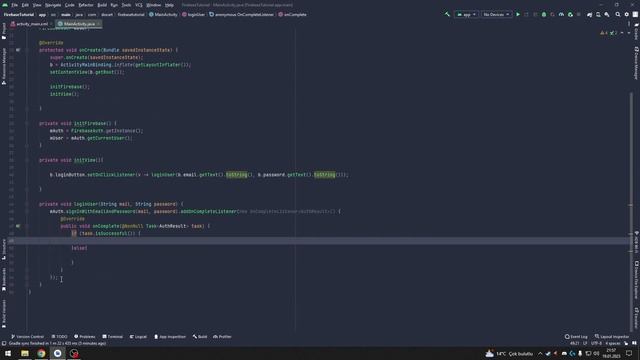
Task: Open No Devices selector dropdown
Action: [x=496, y=14]
